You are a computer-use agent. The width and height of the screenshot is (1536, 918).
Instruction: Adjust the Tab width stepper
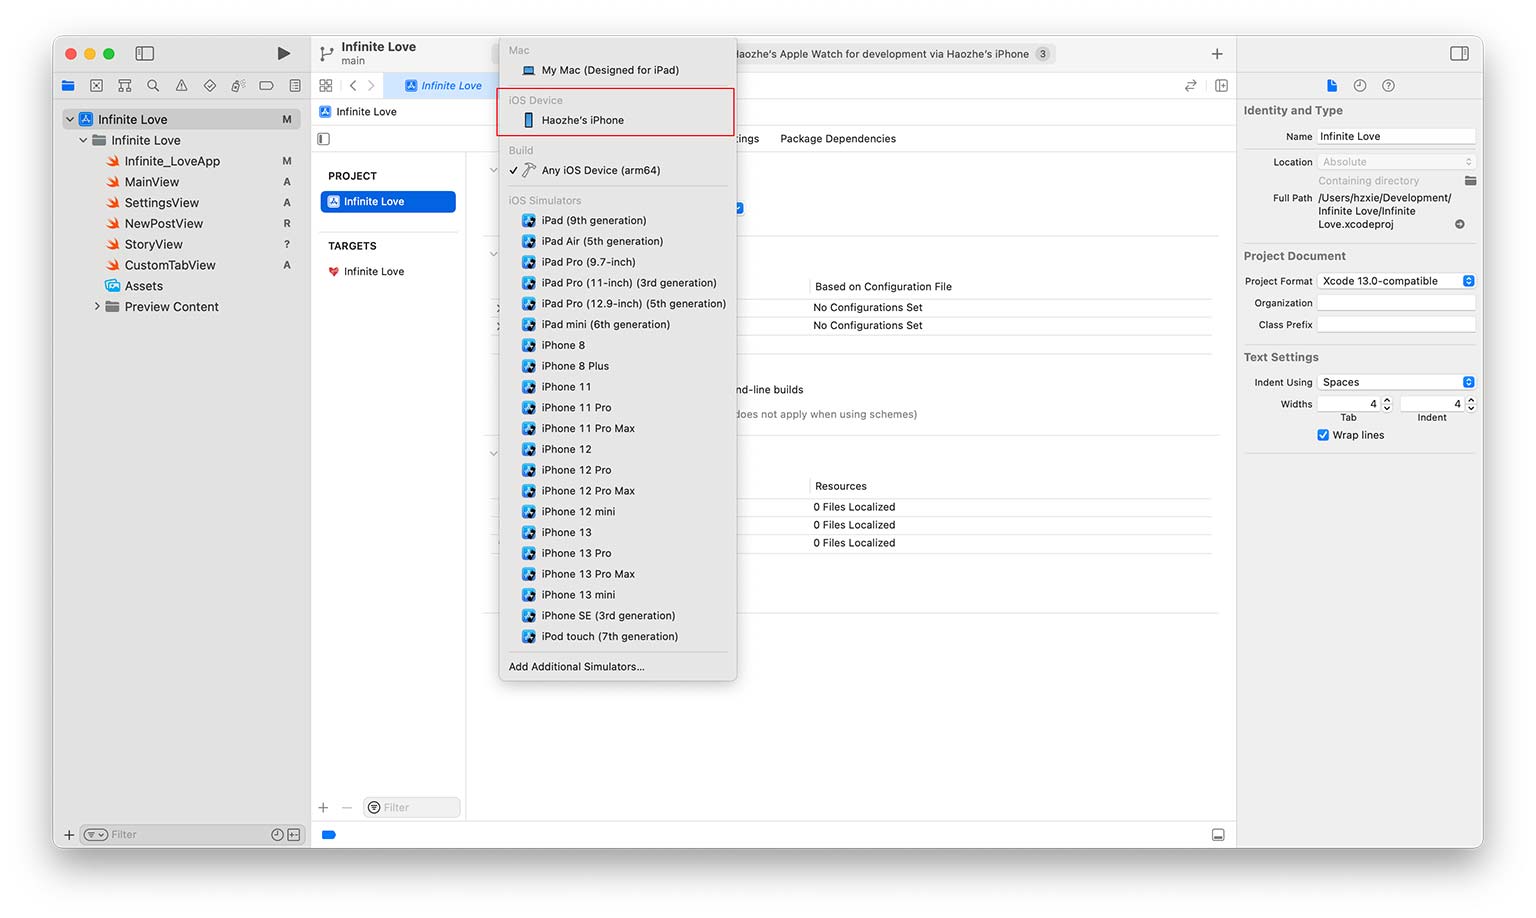tap(1387, 404)
